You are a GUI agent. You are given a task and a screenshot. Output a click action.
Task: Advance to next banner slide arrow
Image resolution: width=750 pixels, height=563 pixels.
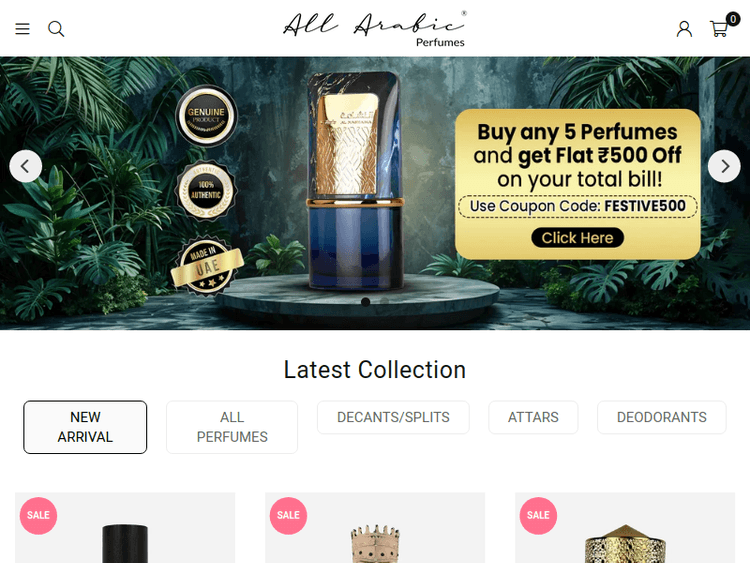pyautogui.click(x=724, y=166)
